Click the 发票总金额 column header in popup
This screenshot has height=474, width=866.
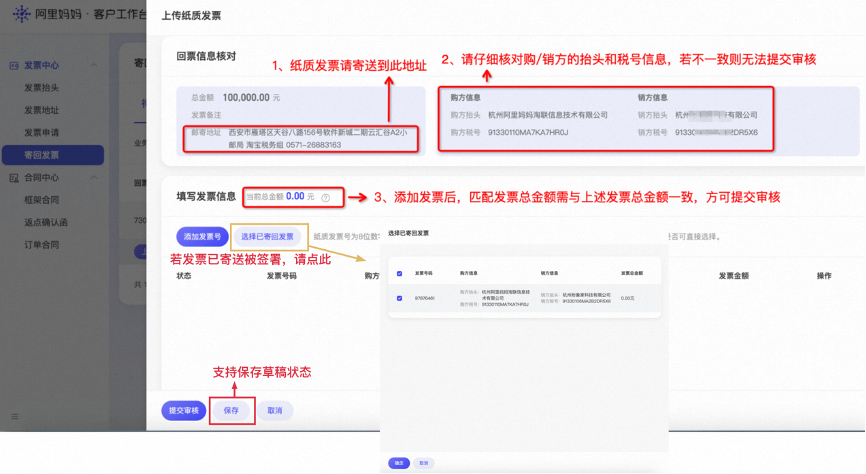click(x=632, y=273)
